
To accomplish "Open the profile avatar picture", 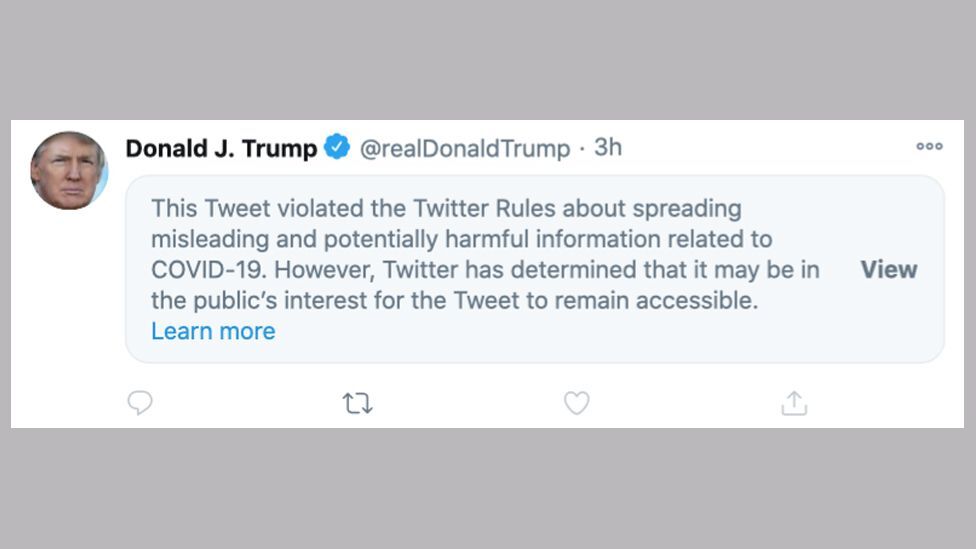I will (68, 170).
